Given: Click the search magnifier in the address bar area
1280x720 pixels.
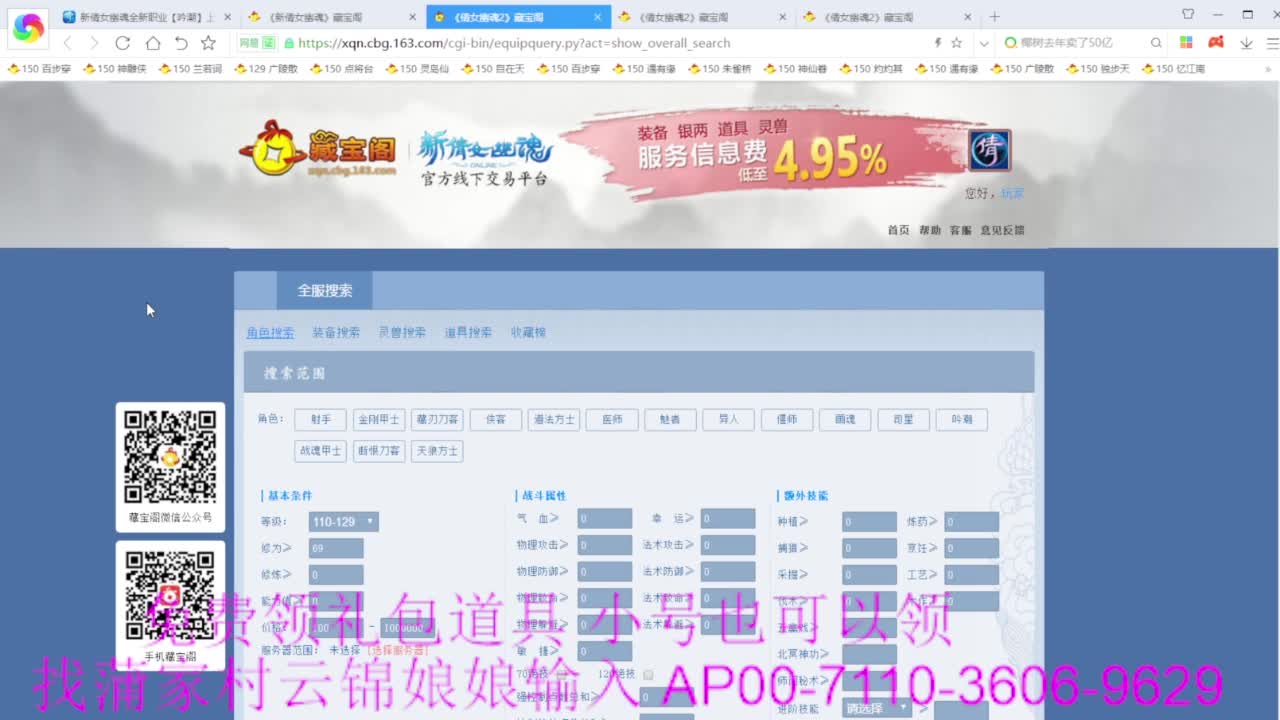Looking at the screenshot, I should point(1156,43).
